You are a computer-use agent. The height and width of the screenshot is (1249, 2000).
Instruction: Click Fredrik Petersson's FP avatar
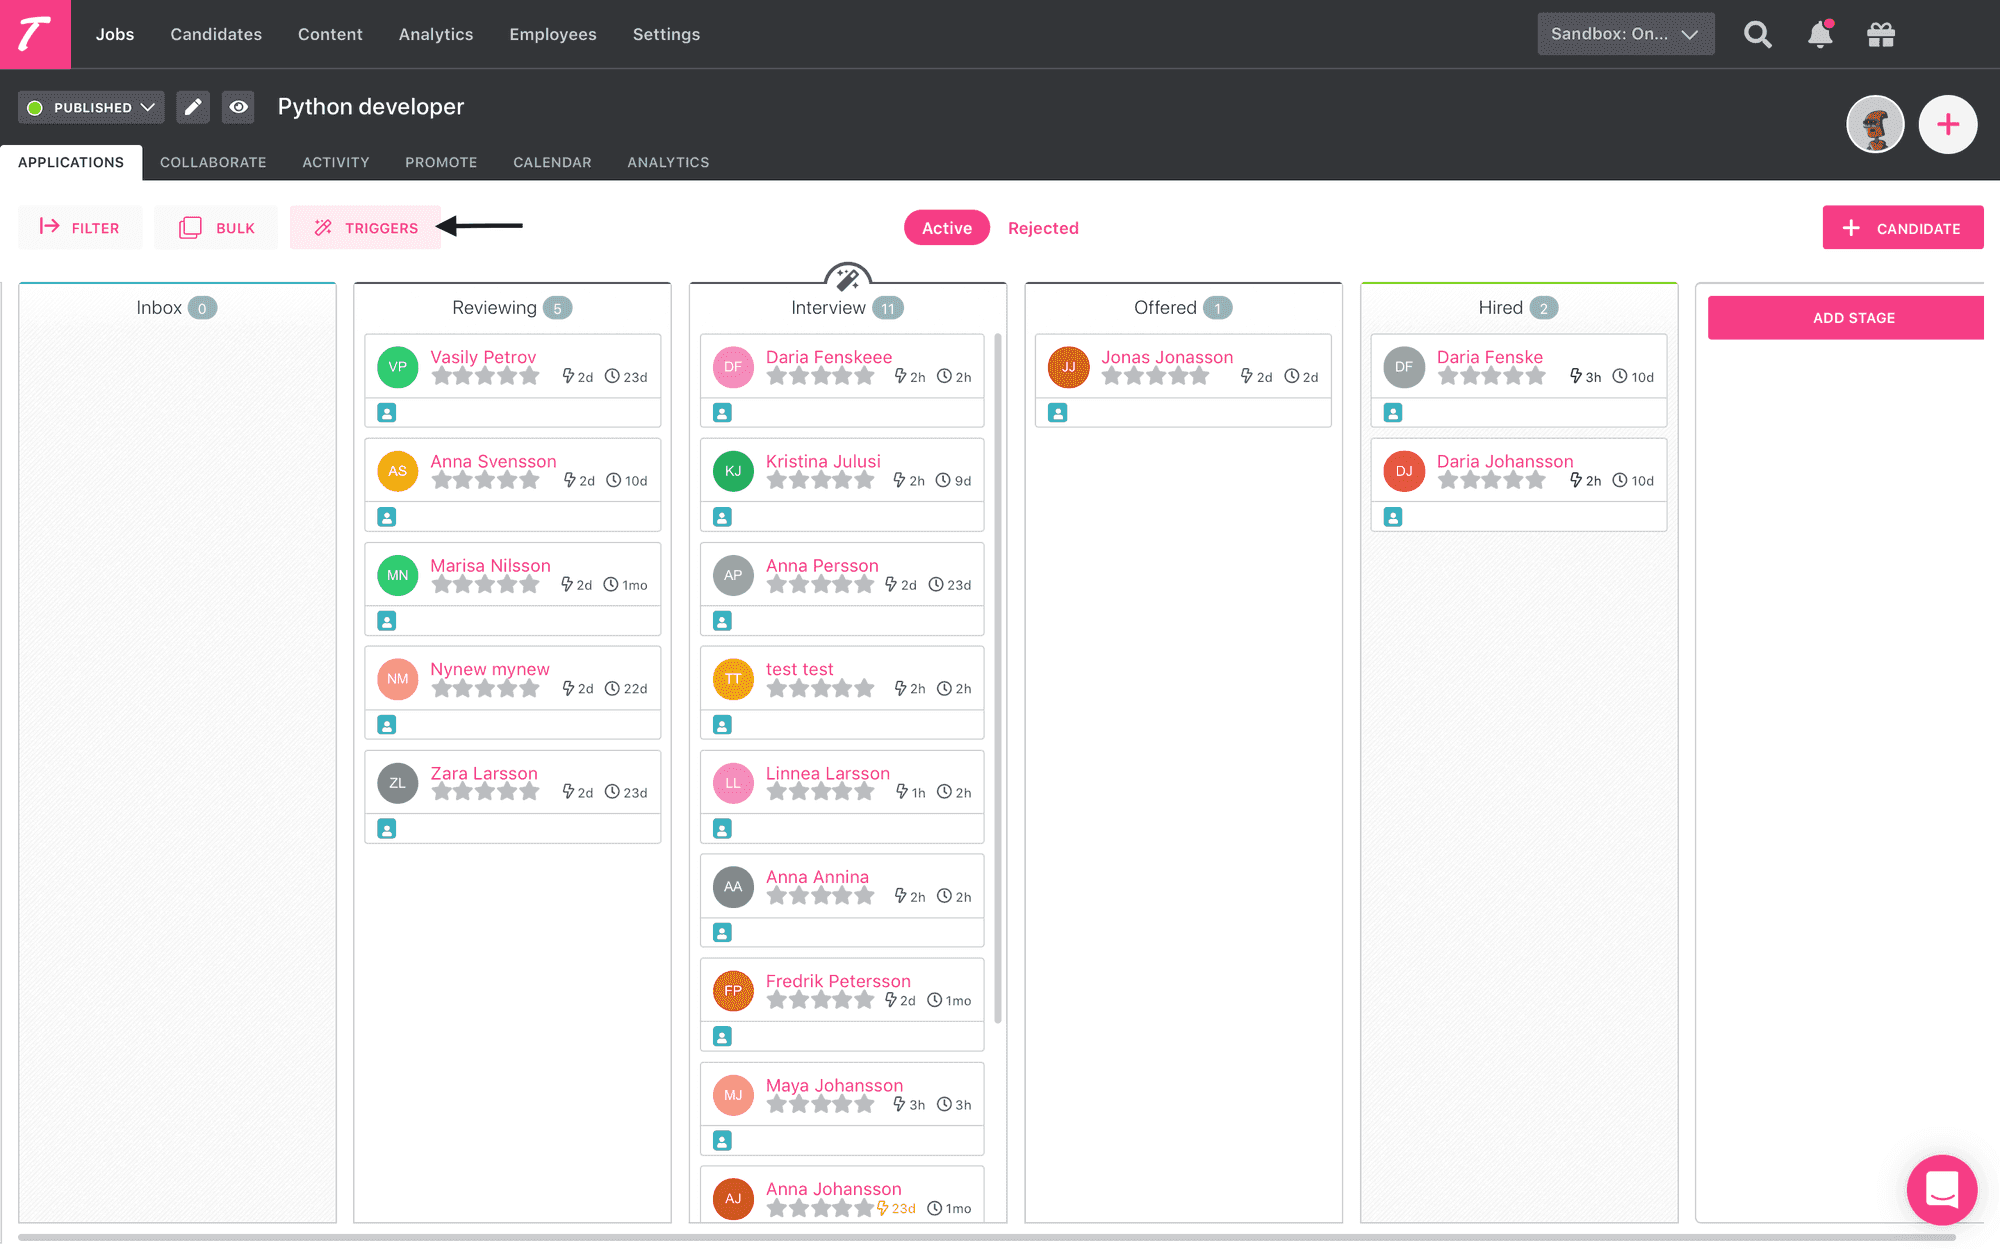(x=733, y=991)
